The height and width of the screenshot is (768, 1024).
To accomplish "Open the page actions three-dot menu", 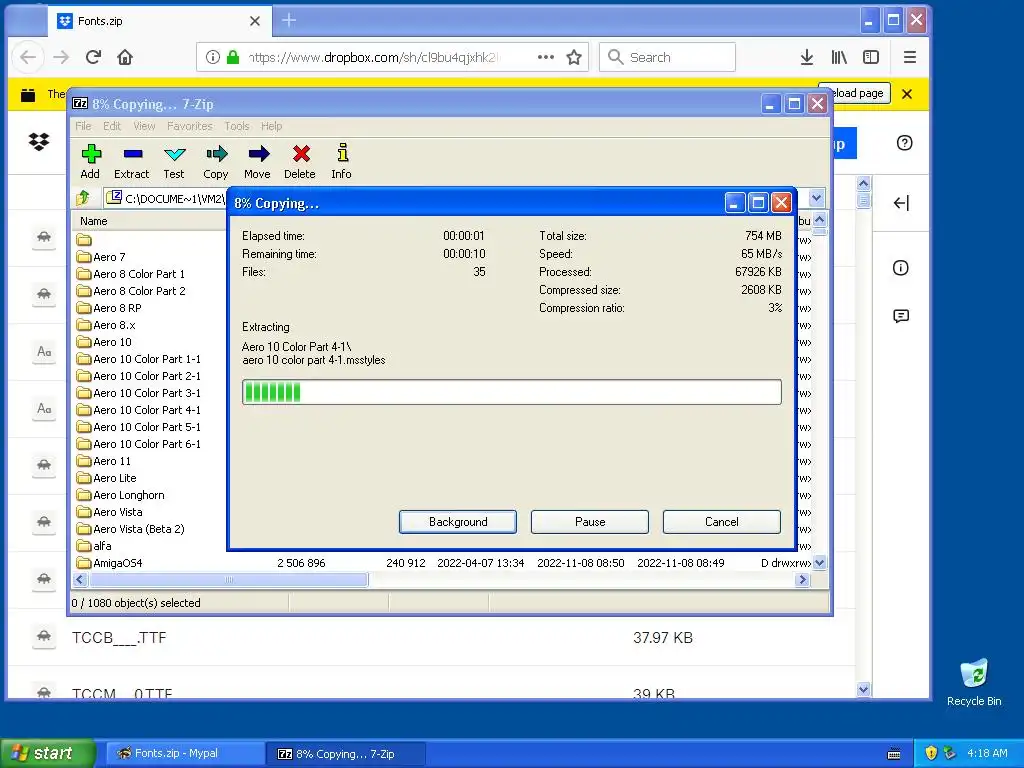I will pos(546,57).
